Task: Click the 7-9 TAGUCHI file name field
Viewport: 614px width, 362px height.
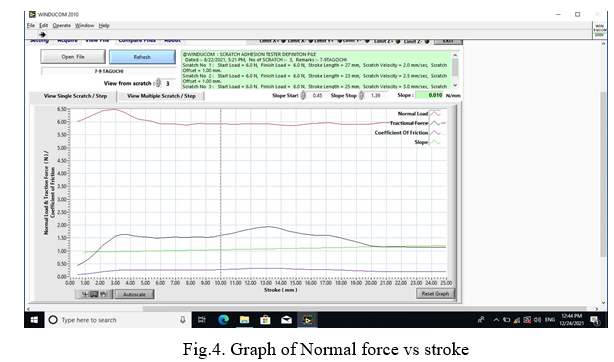Action: tap(108, 71)
